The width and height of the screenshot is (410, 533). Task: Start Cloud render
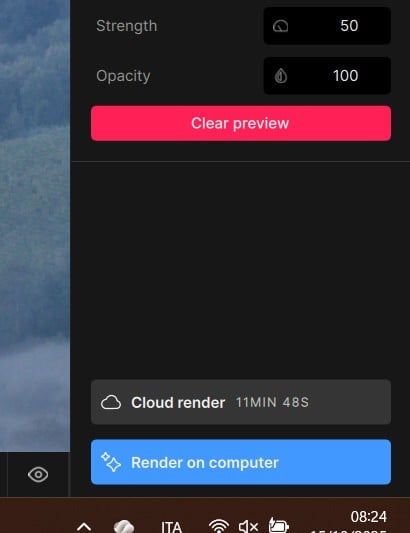click(241, 402)
